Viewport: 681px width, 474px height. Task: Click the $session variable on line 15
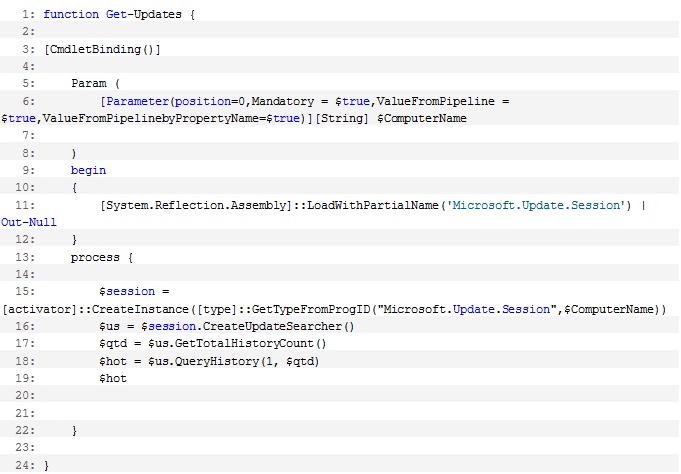127,291
